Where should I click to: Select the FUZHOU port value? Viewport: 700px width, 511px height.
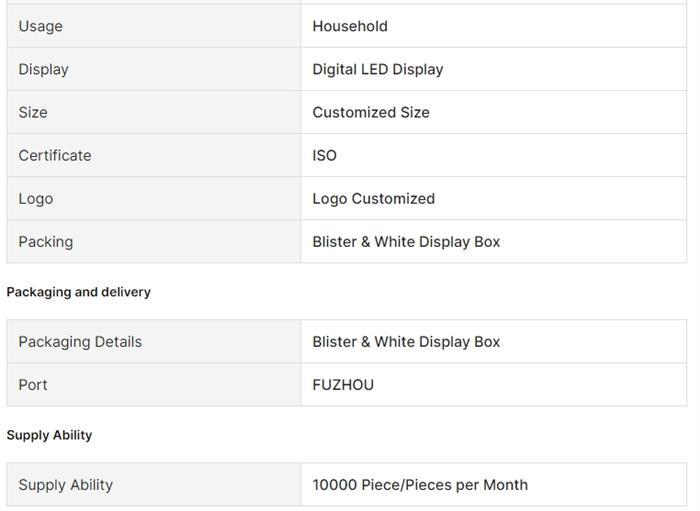point(343,384)
